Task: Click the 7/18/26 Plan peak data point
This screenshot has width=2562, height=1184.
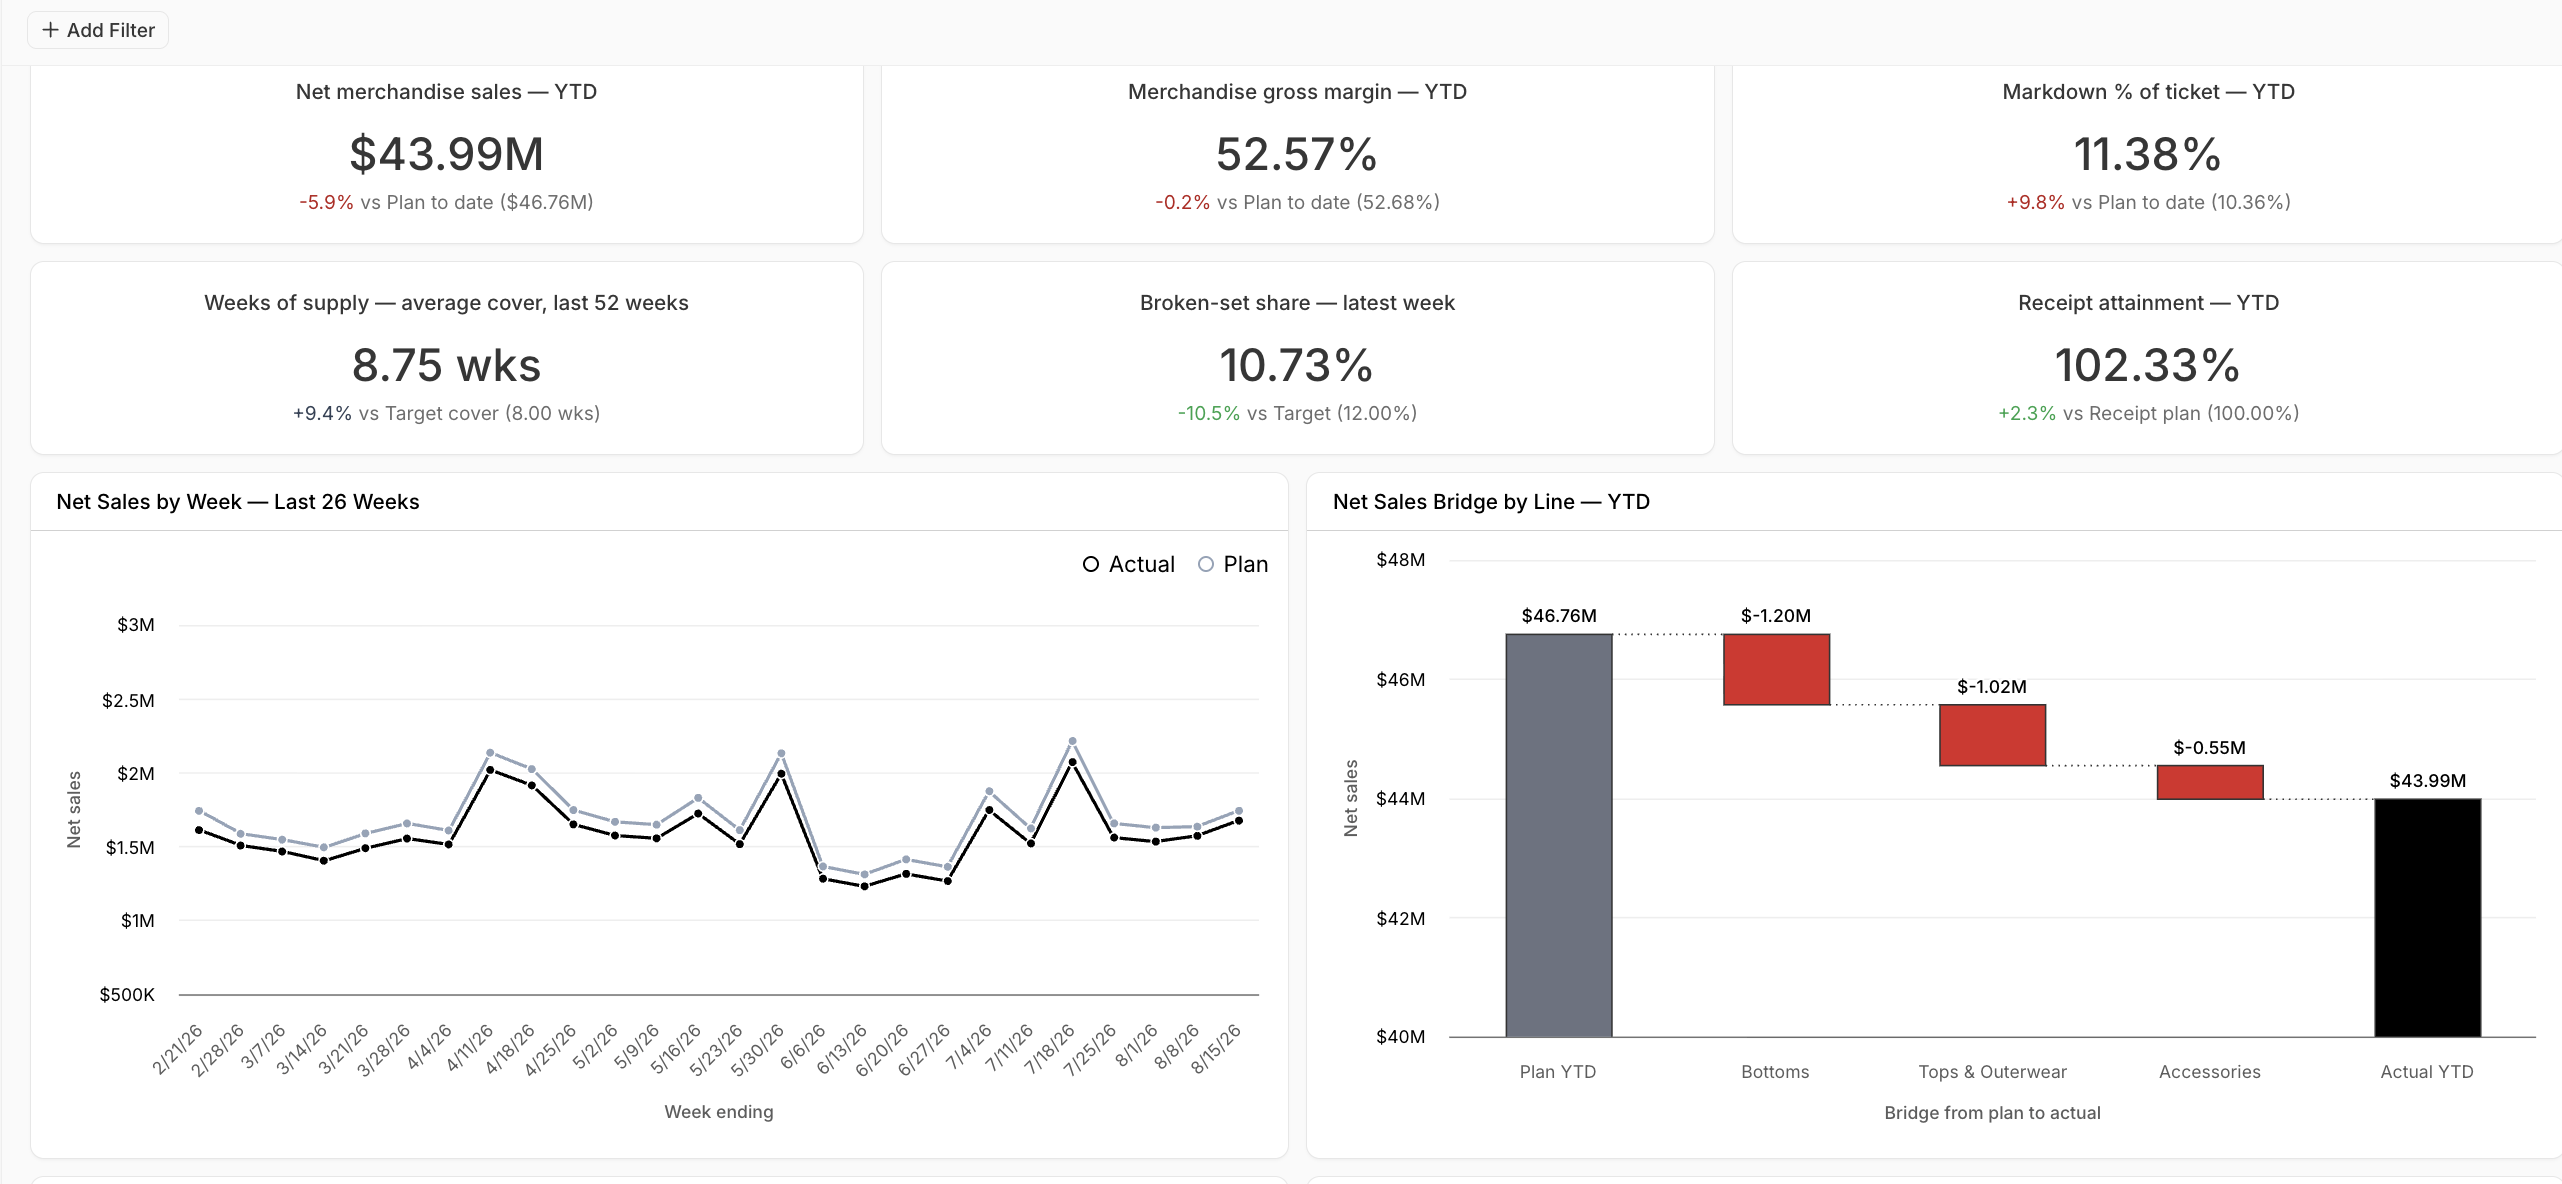Action: coord(1072,741)
